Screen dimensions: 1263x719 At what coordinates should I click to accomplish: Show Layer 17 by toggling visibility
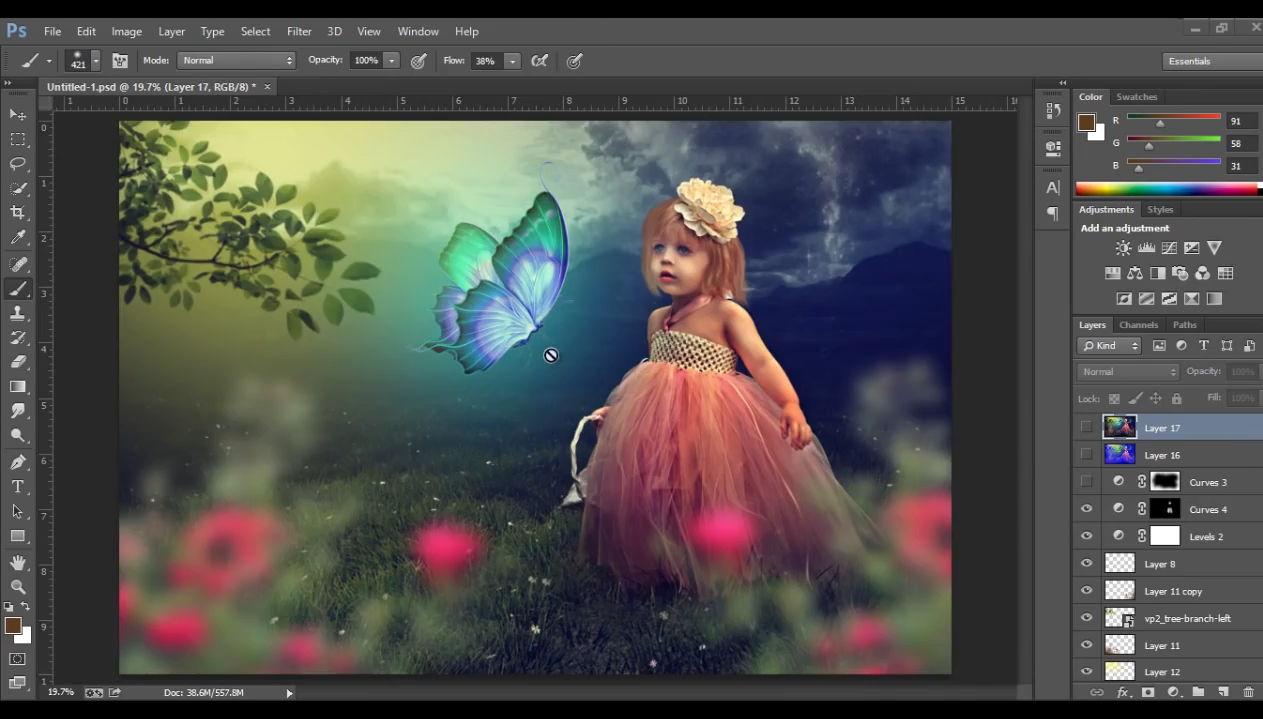[1086, 427]
